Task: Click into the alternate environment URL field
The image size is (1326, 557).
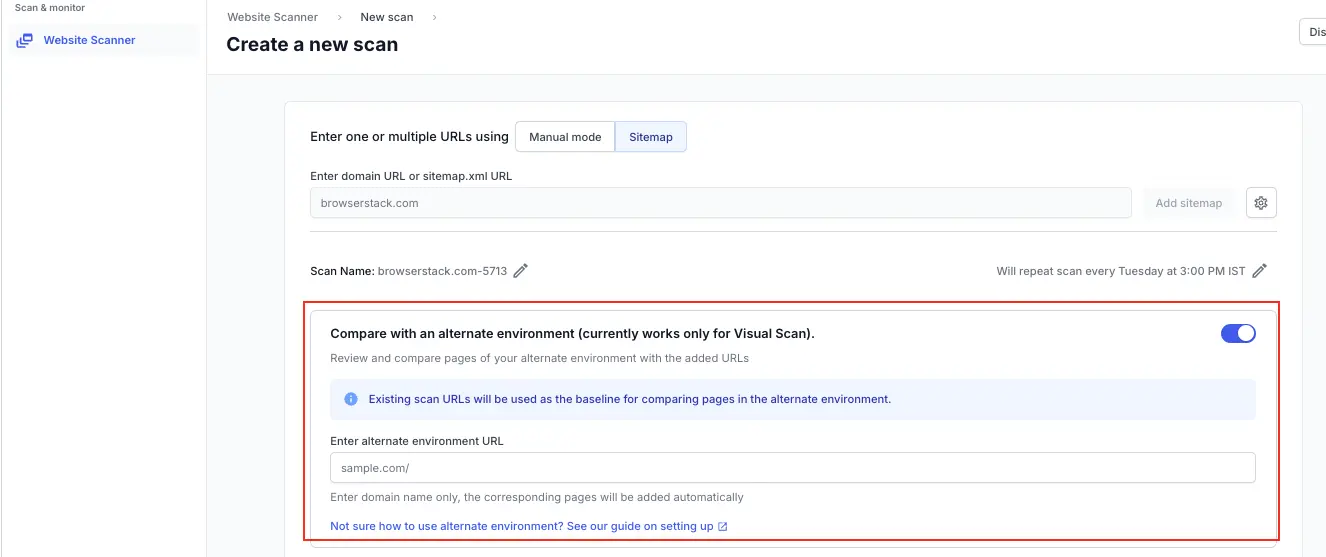Action: click(x=792, y=468)
